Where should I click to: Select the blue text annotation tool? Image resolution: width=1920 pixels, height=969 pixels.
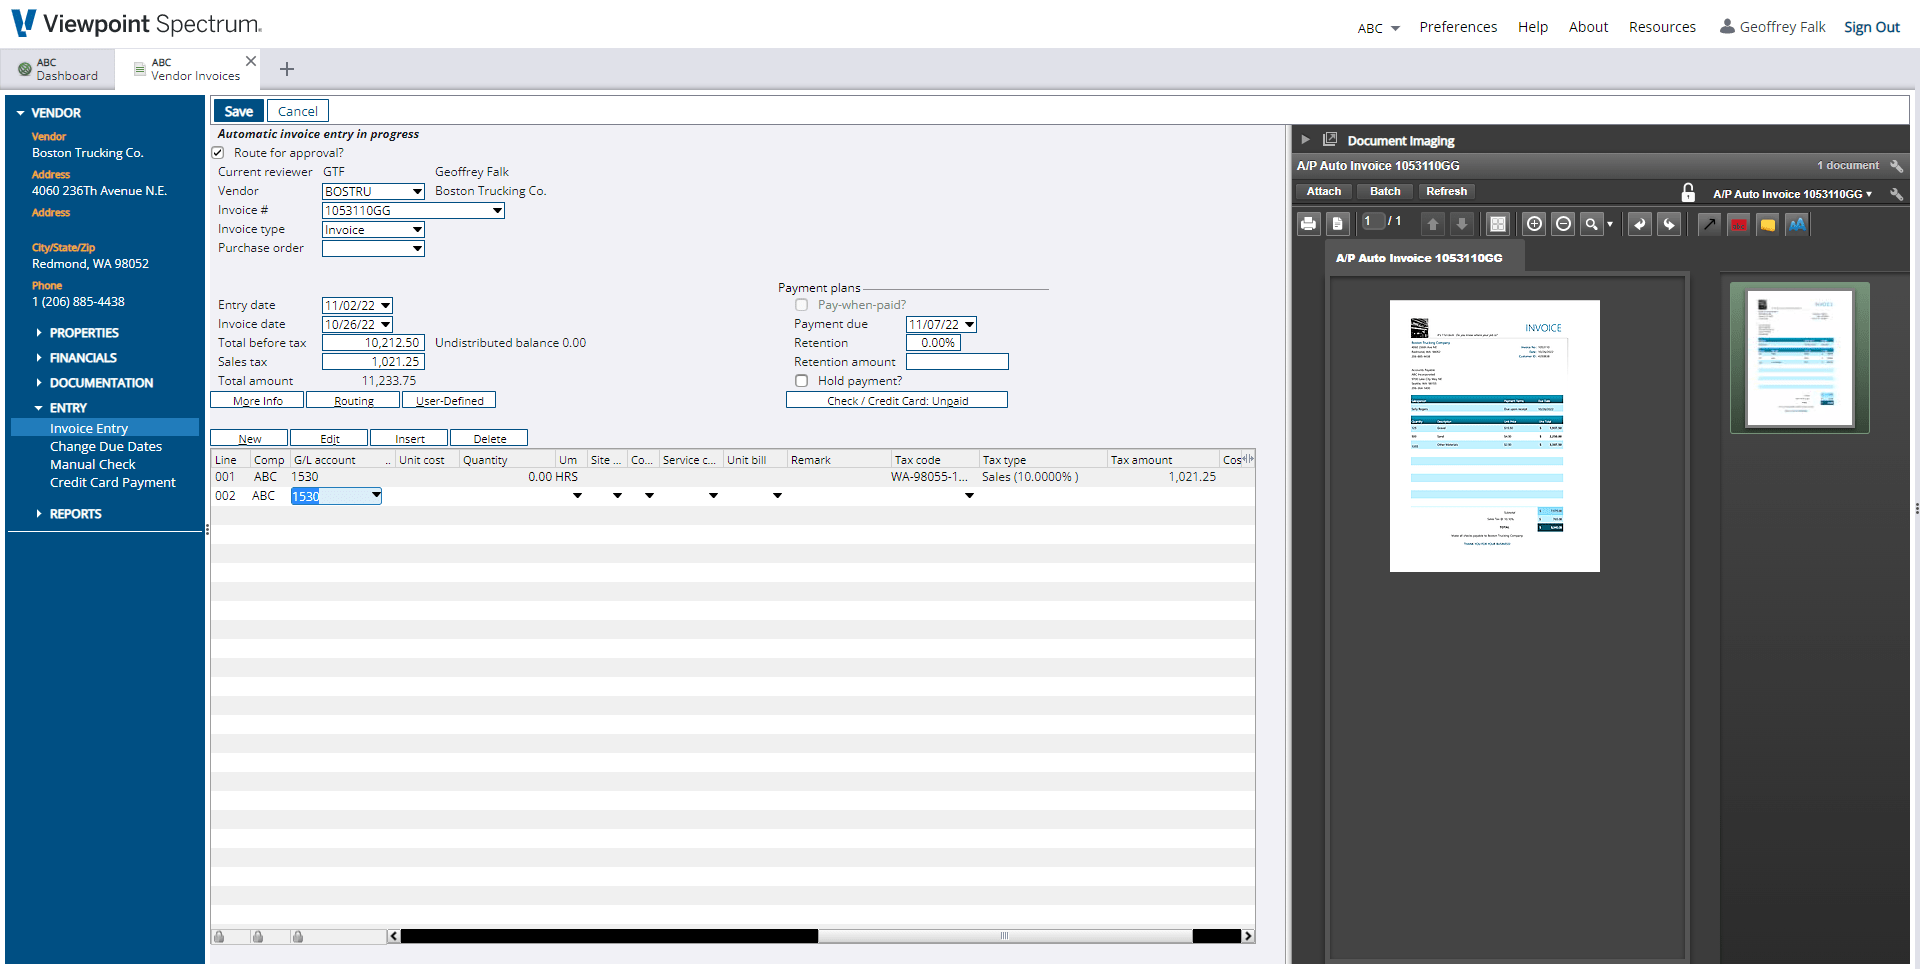pyautogui.click(x=1797, y=224)
